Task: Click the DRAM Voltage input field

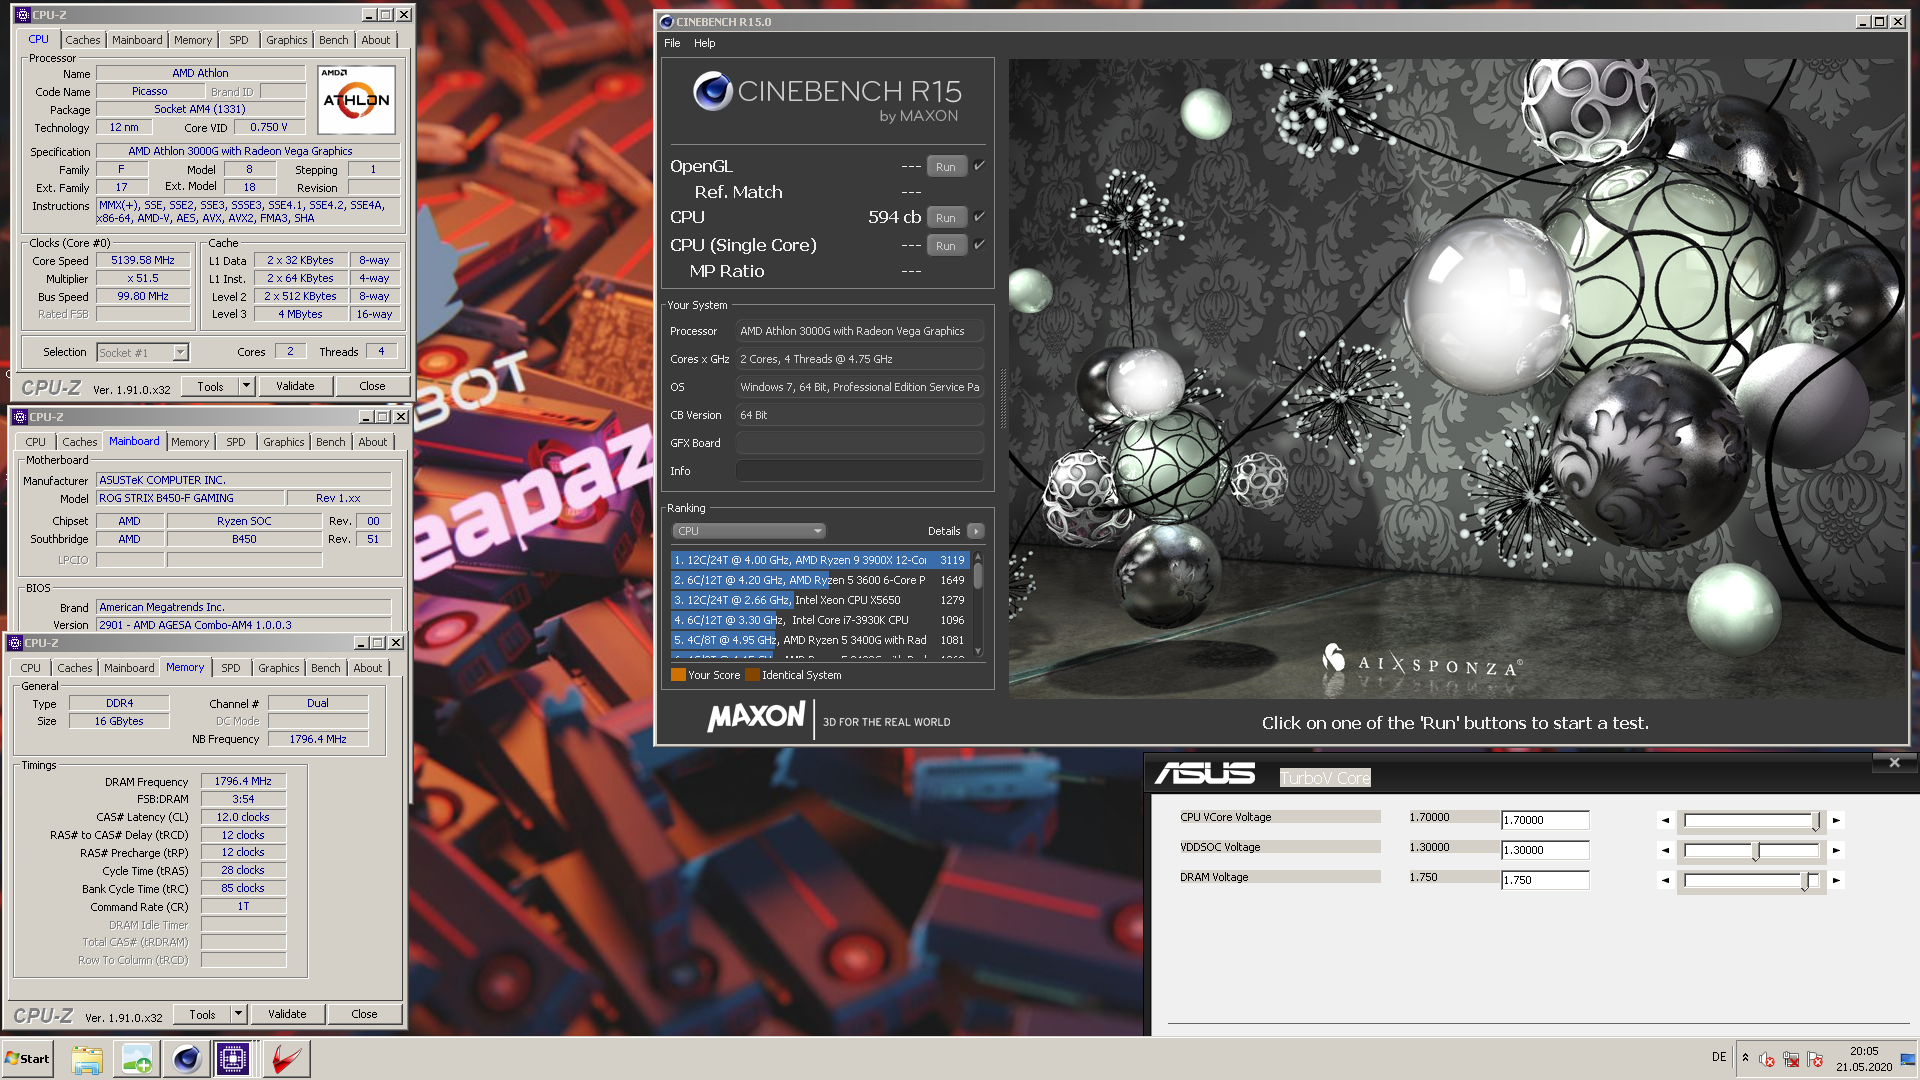Action: [1545, 880]
